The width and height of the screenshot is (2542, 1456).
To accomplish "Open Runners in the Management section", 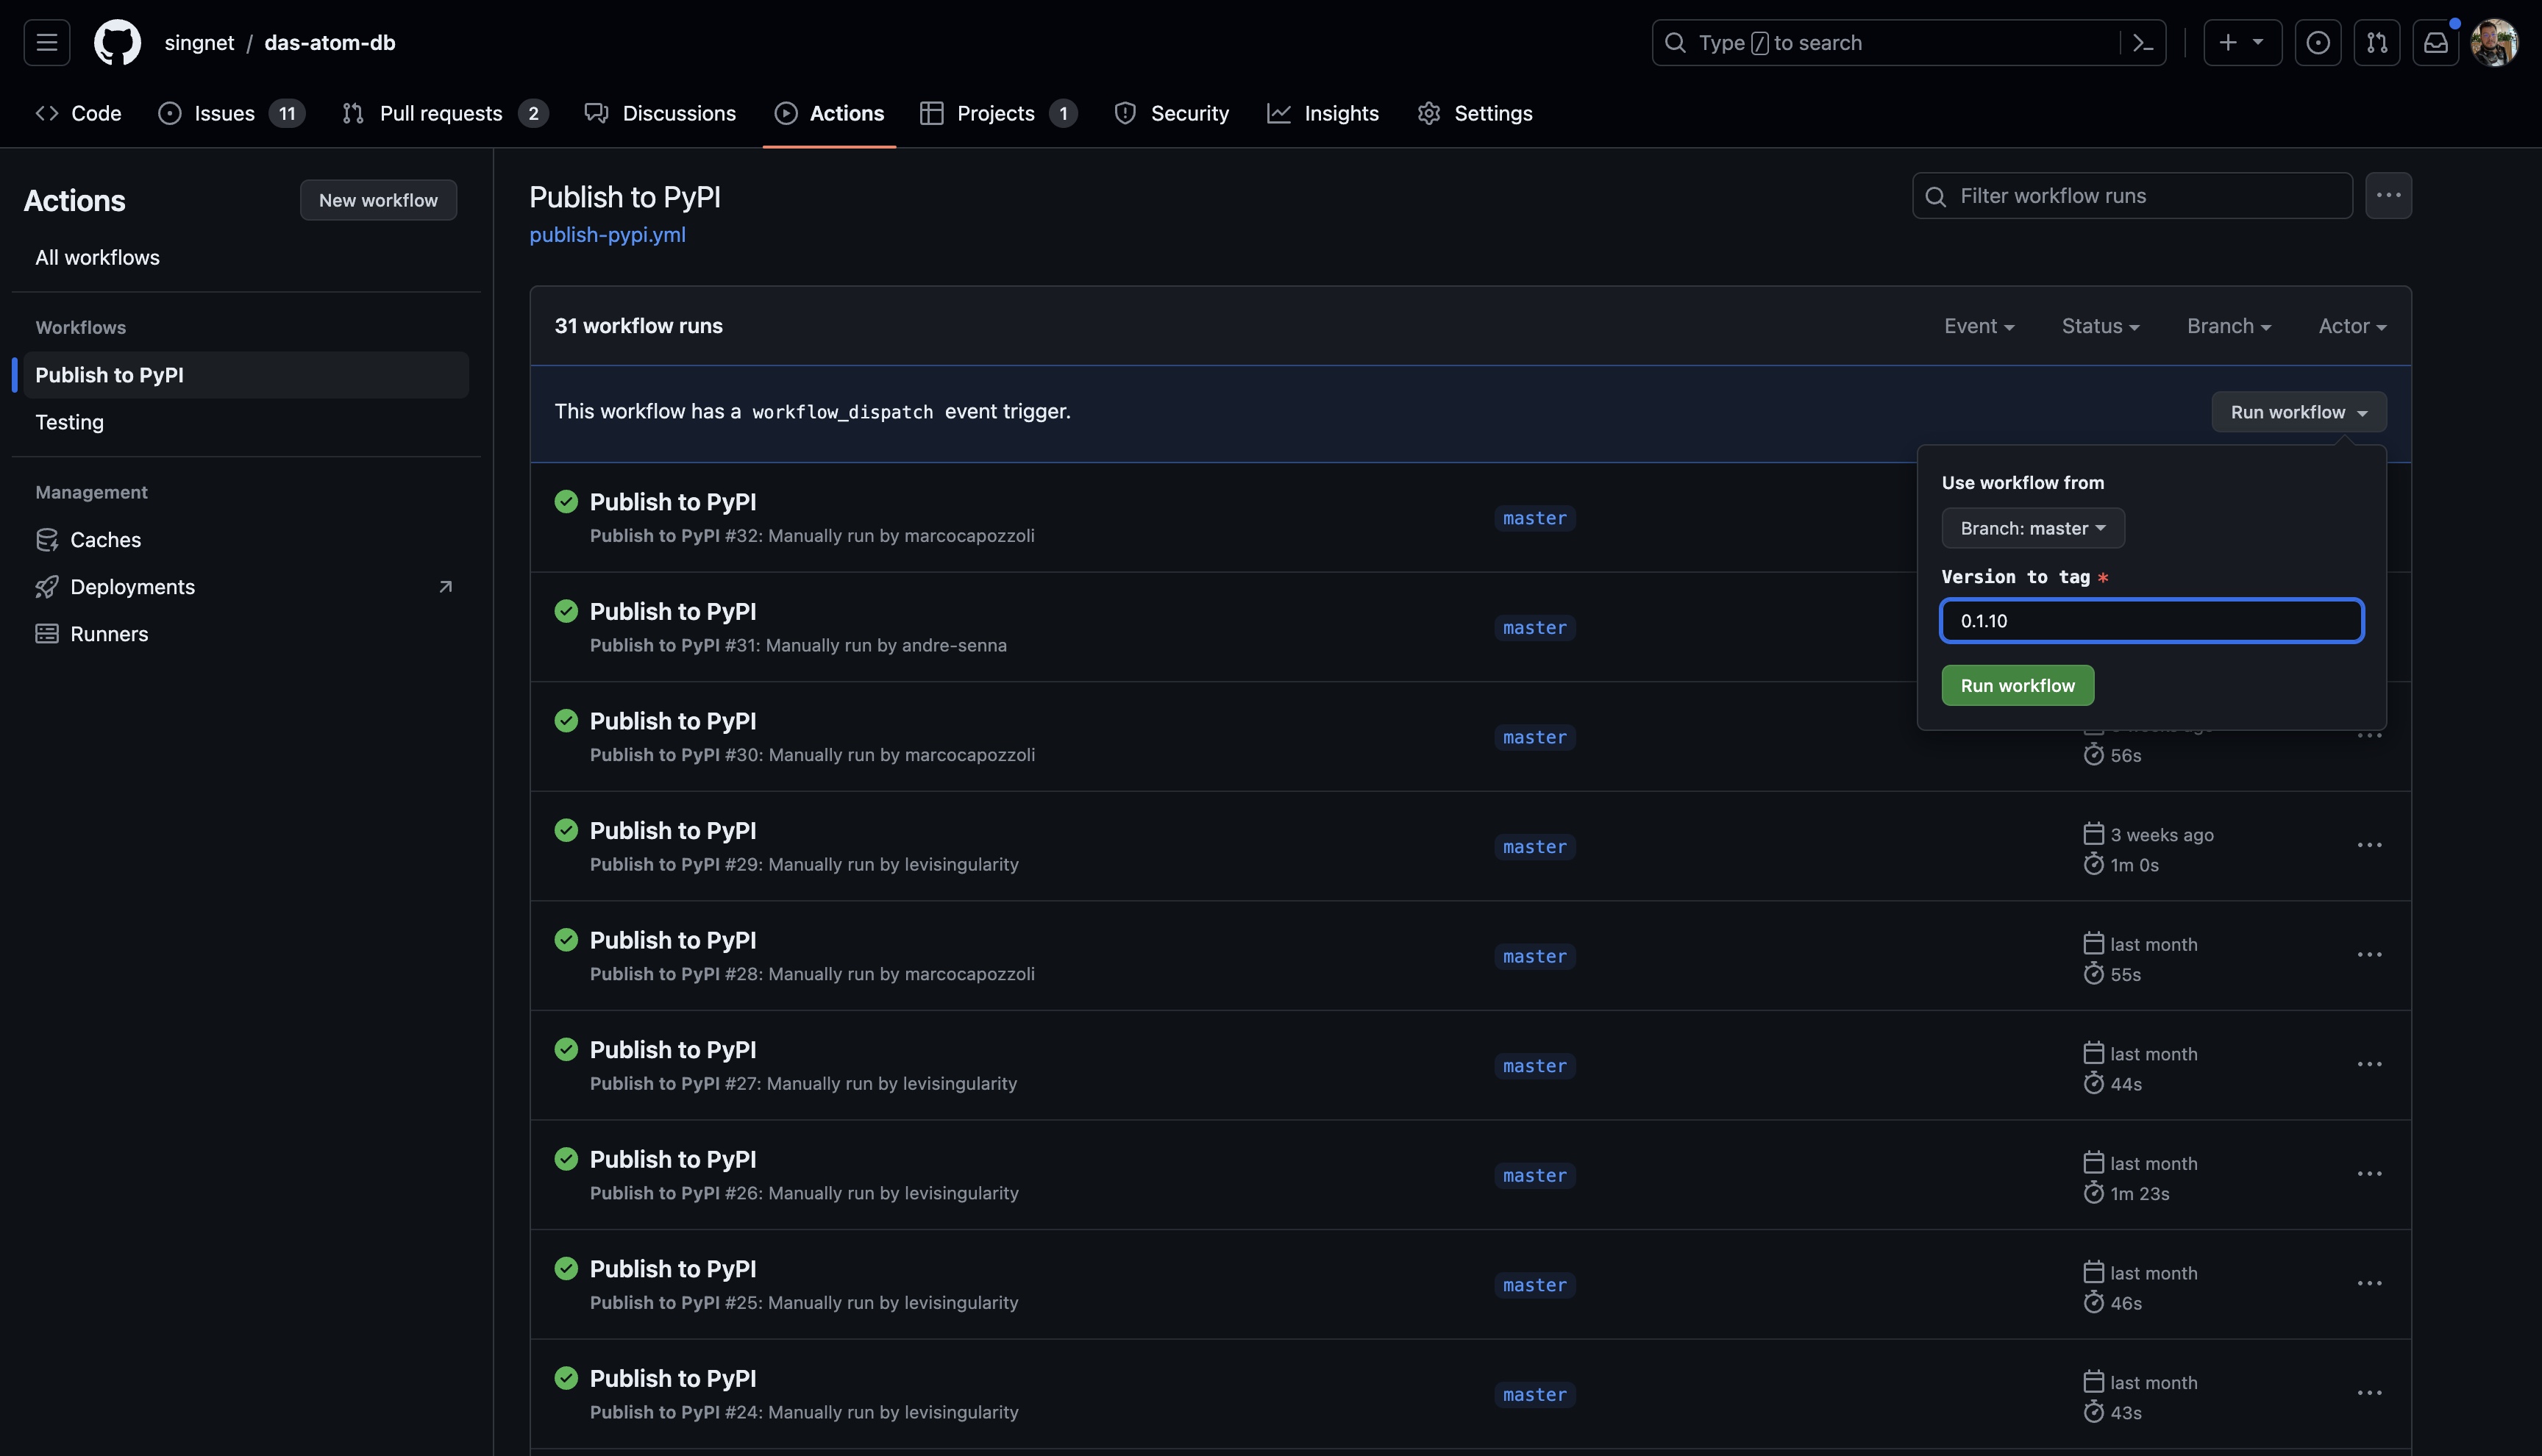I will pos(245,634).
